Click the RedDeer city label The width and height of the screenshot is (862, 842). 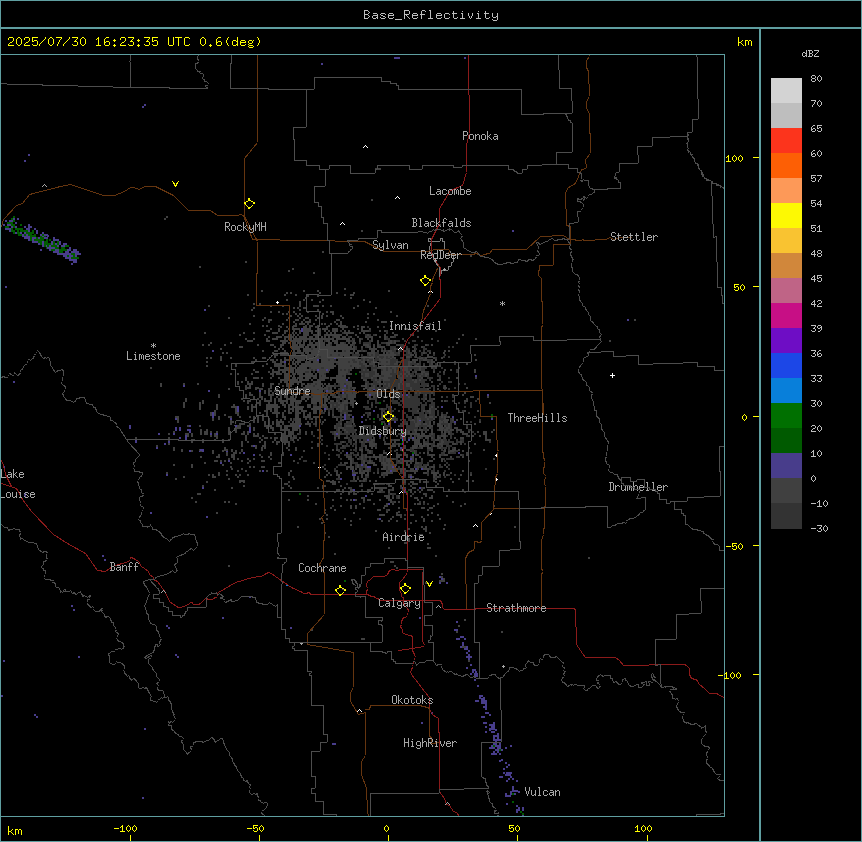coord(440,255)
